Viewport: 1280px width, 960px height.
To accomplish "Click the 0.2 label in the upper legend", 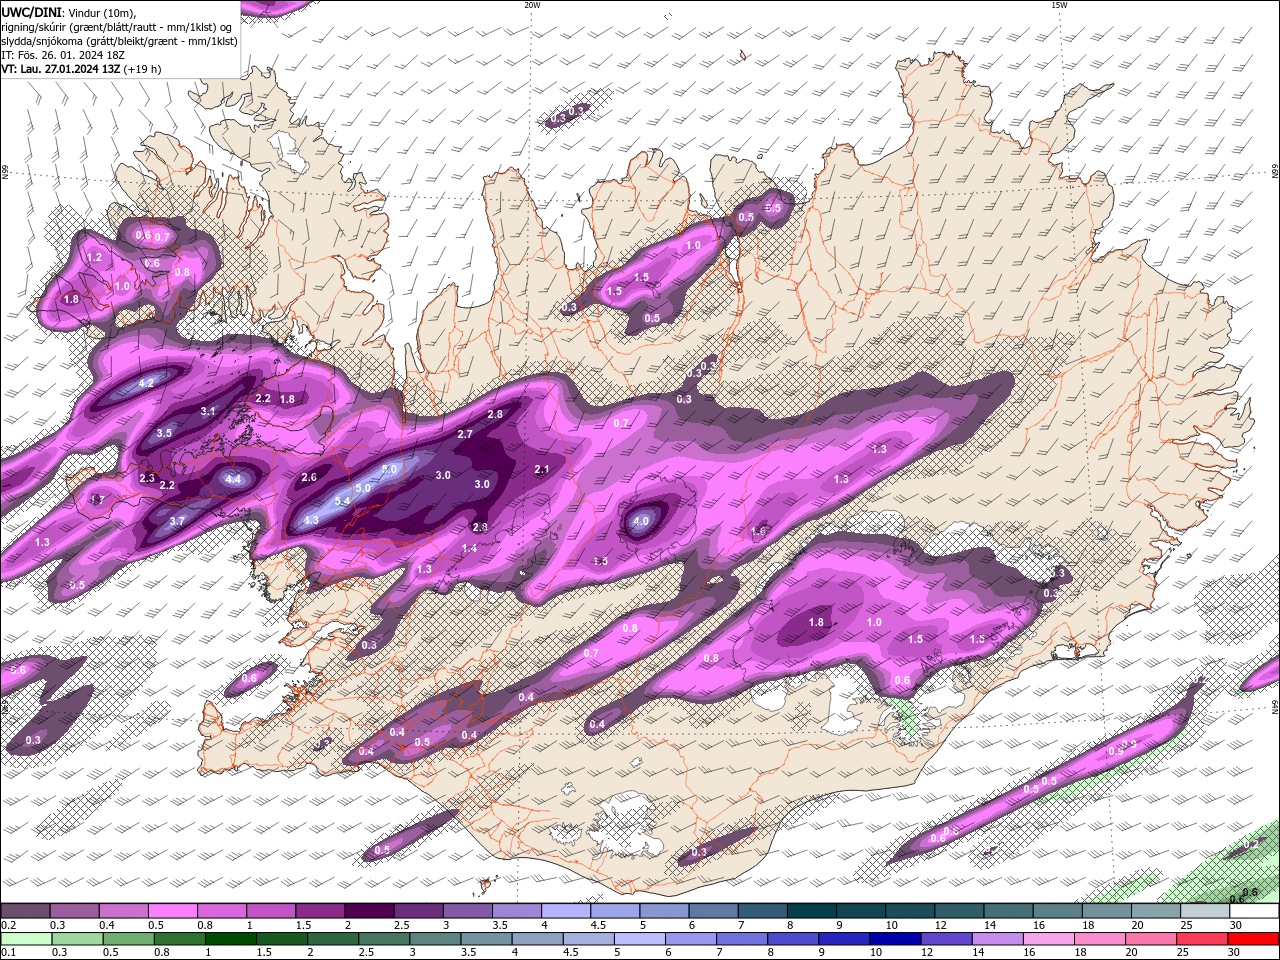I will pyautogui.click(x=8, y=925).
